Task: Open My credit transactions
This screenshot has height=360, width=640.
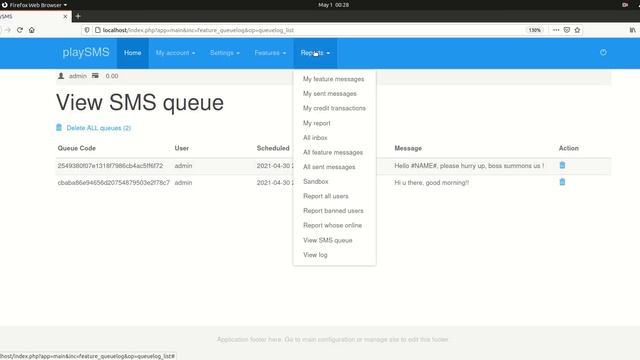Action: pos(334,108)
